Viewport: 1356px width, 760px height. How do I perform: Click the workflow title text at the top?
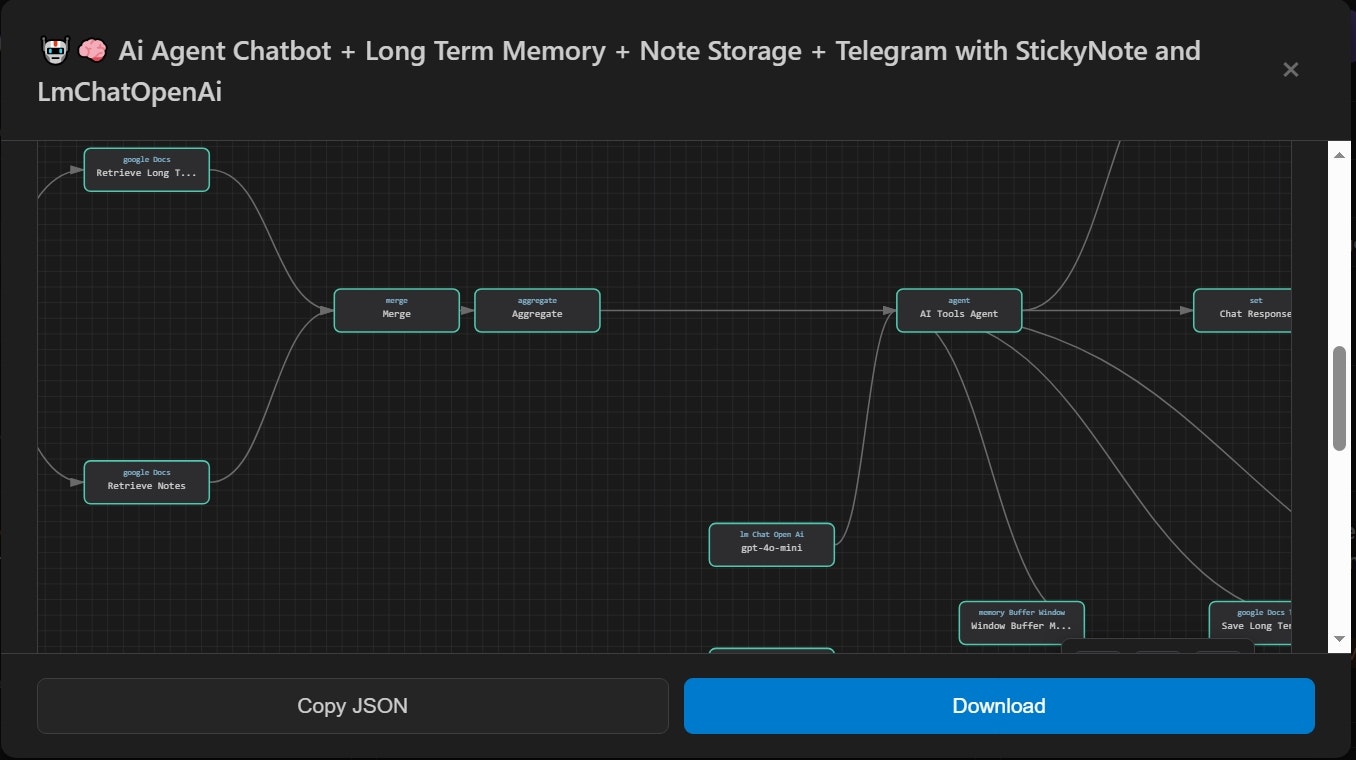[x=400, y=50]
